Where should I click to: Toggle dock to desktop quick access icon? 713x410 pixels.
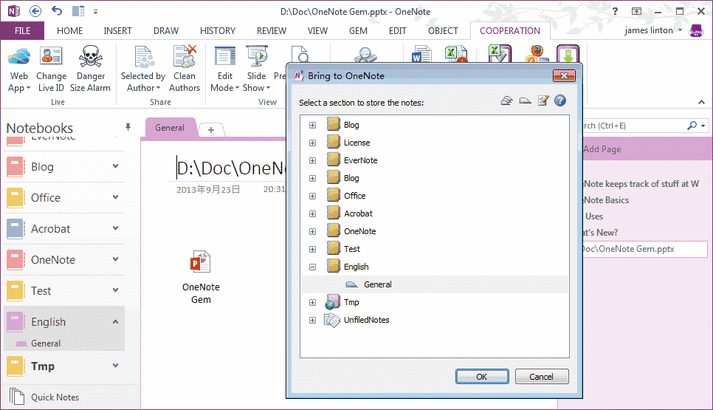click(x=78, y=11)
